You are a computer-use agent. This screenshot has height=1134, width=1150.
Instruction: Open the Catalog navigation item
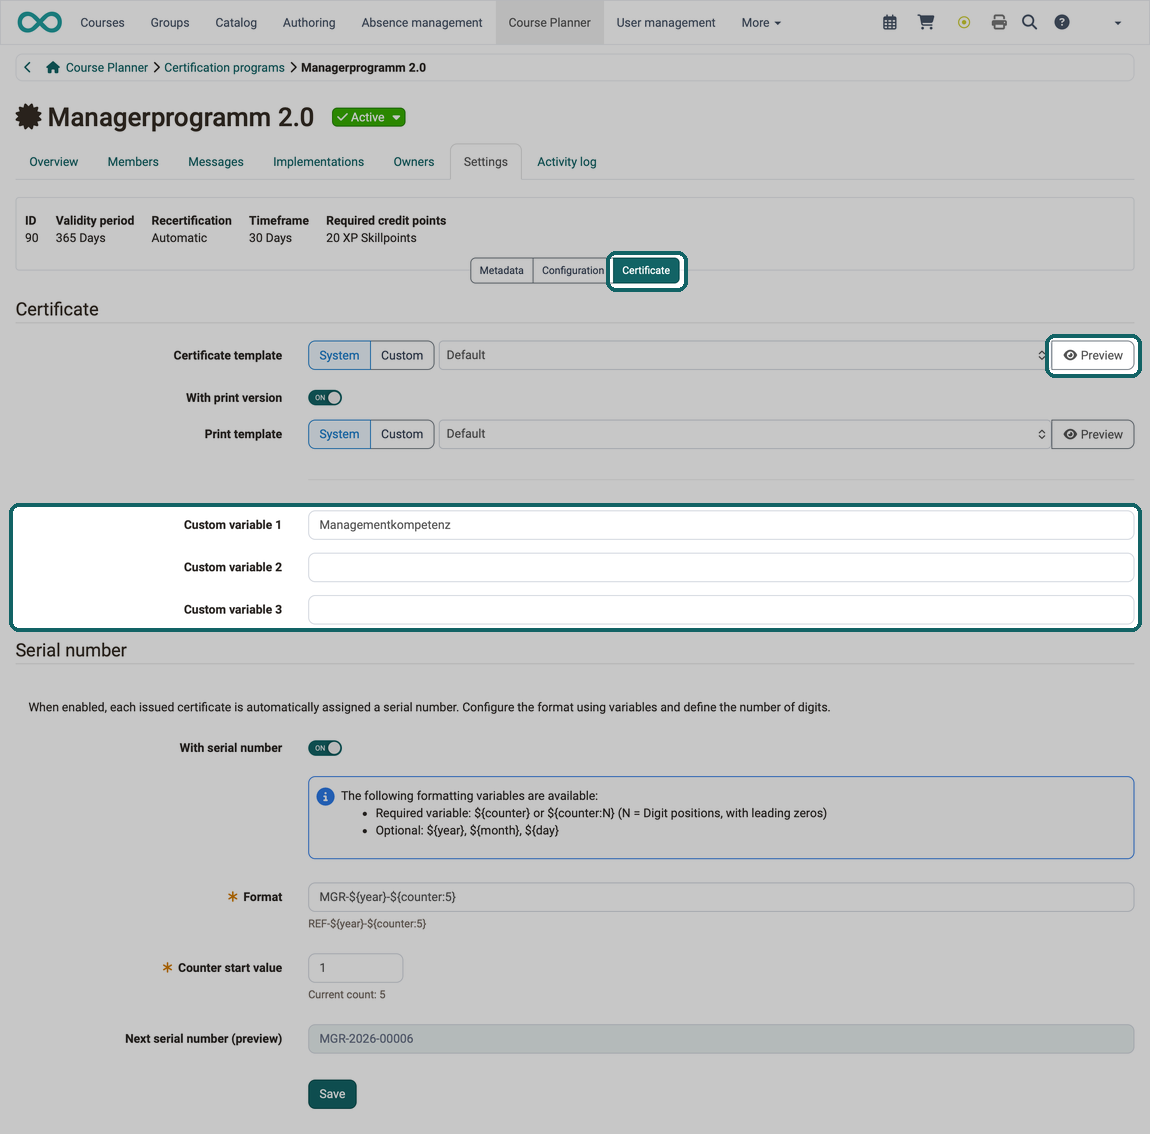point(236,23)
